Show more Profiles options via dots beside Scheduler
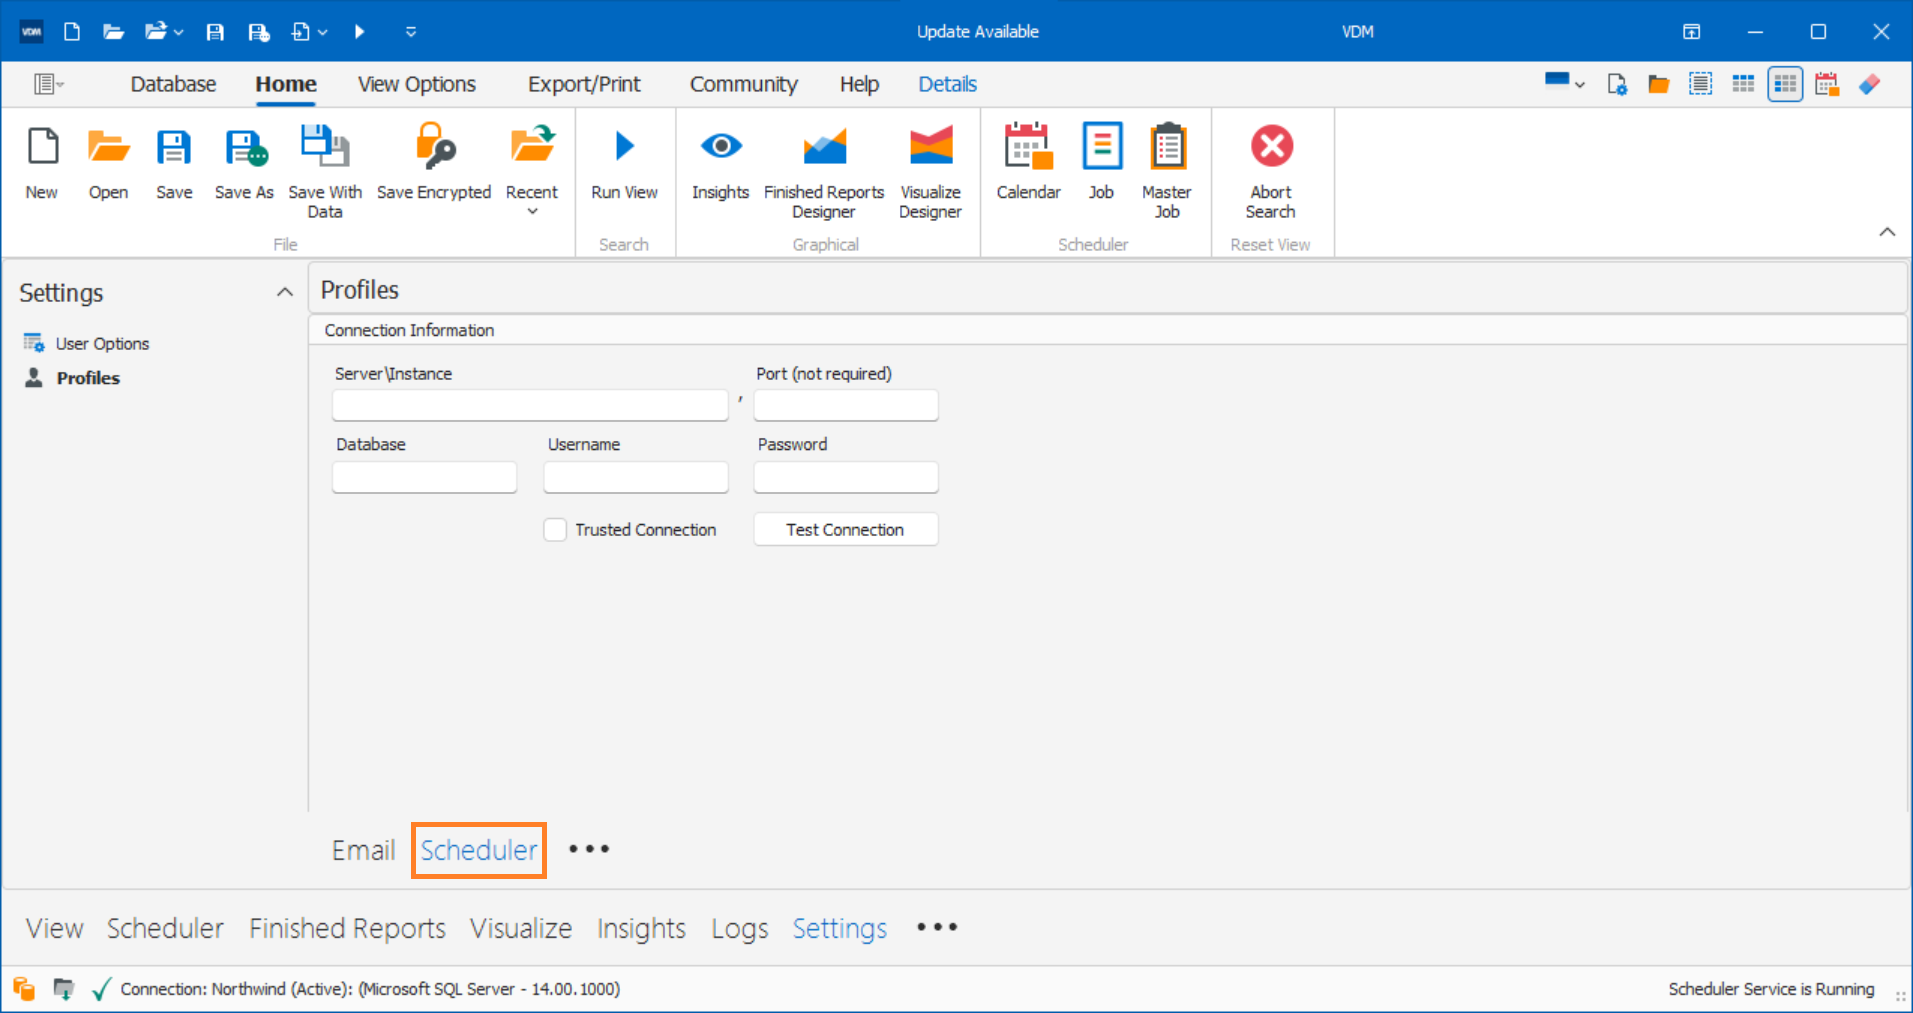This screenshot has width=1913, height=1013. 589,849
